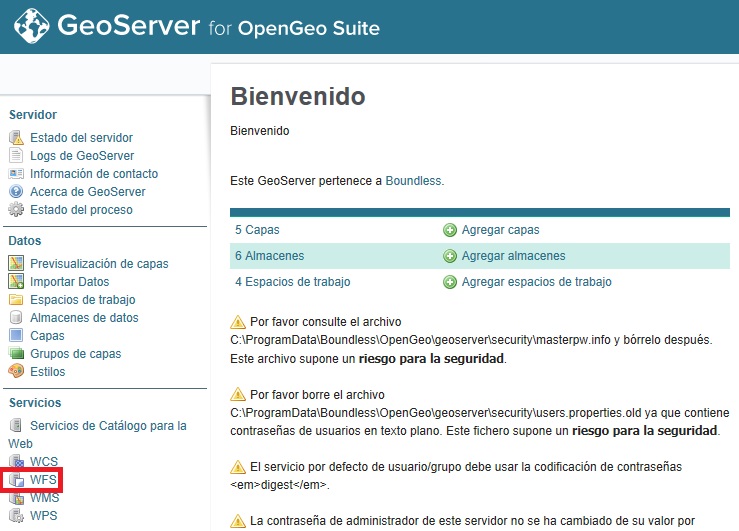Click the Servicios de Catálogo server icon

[16, 425]
